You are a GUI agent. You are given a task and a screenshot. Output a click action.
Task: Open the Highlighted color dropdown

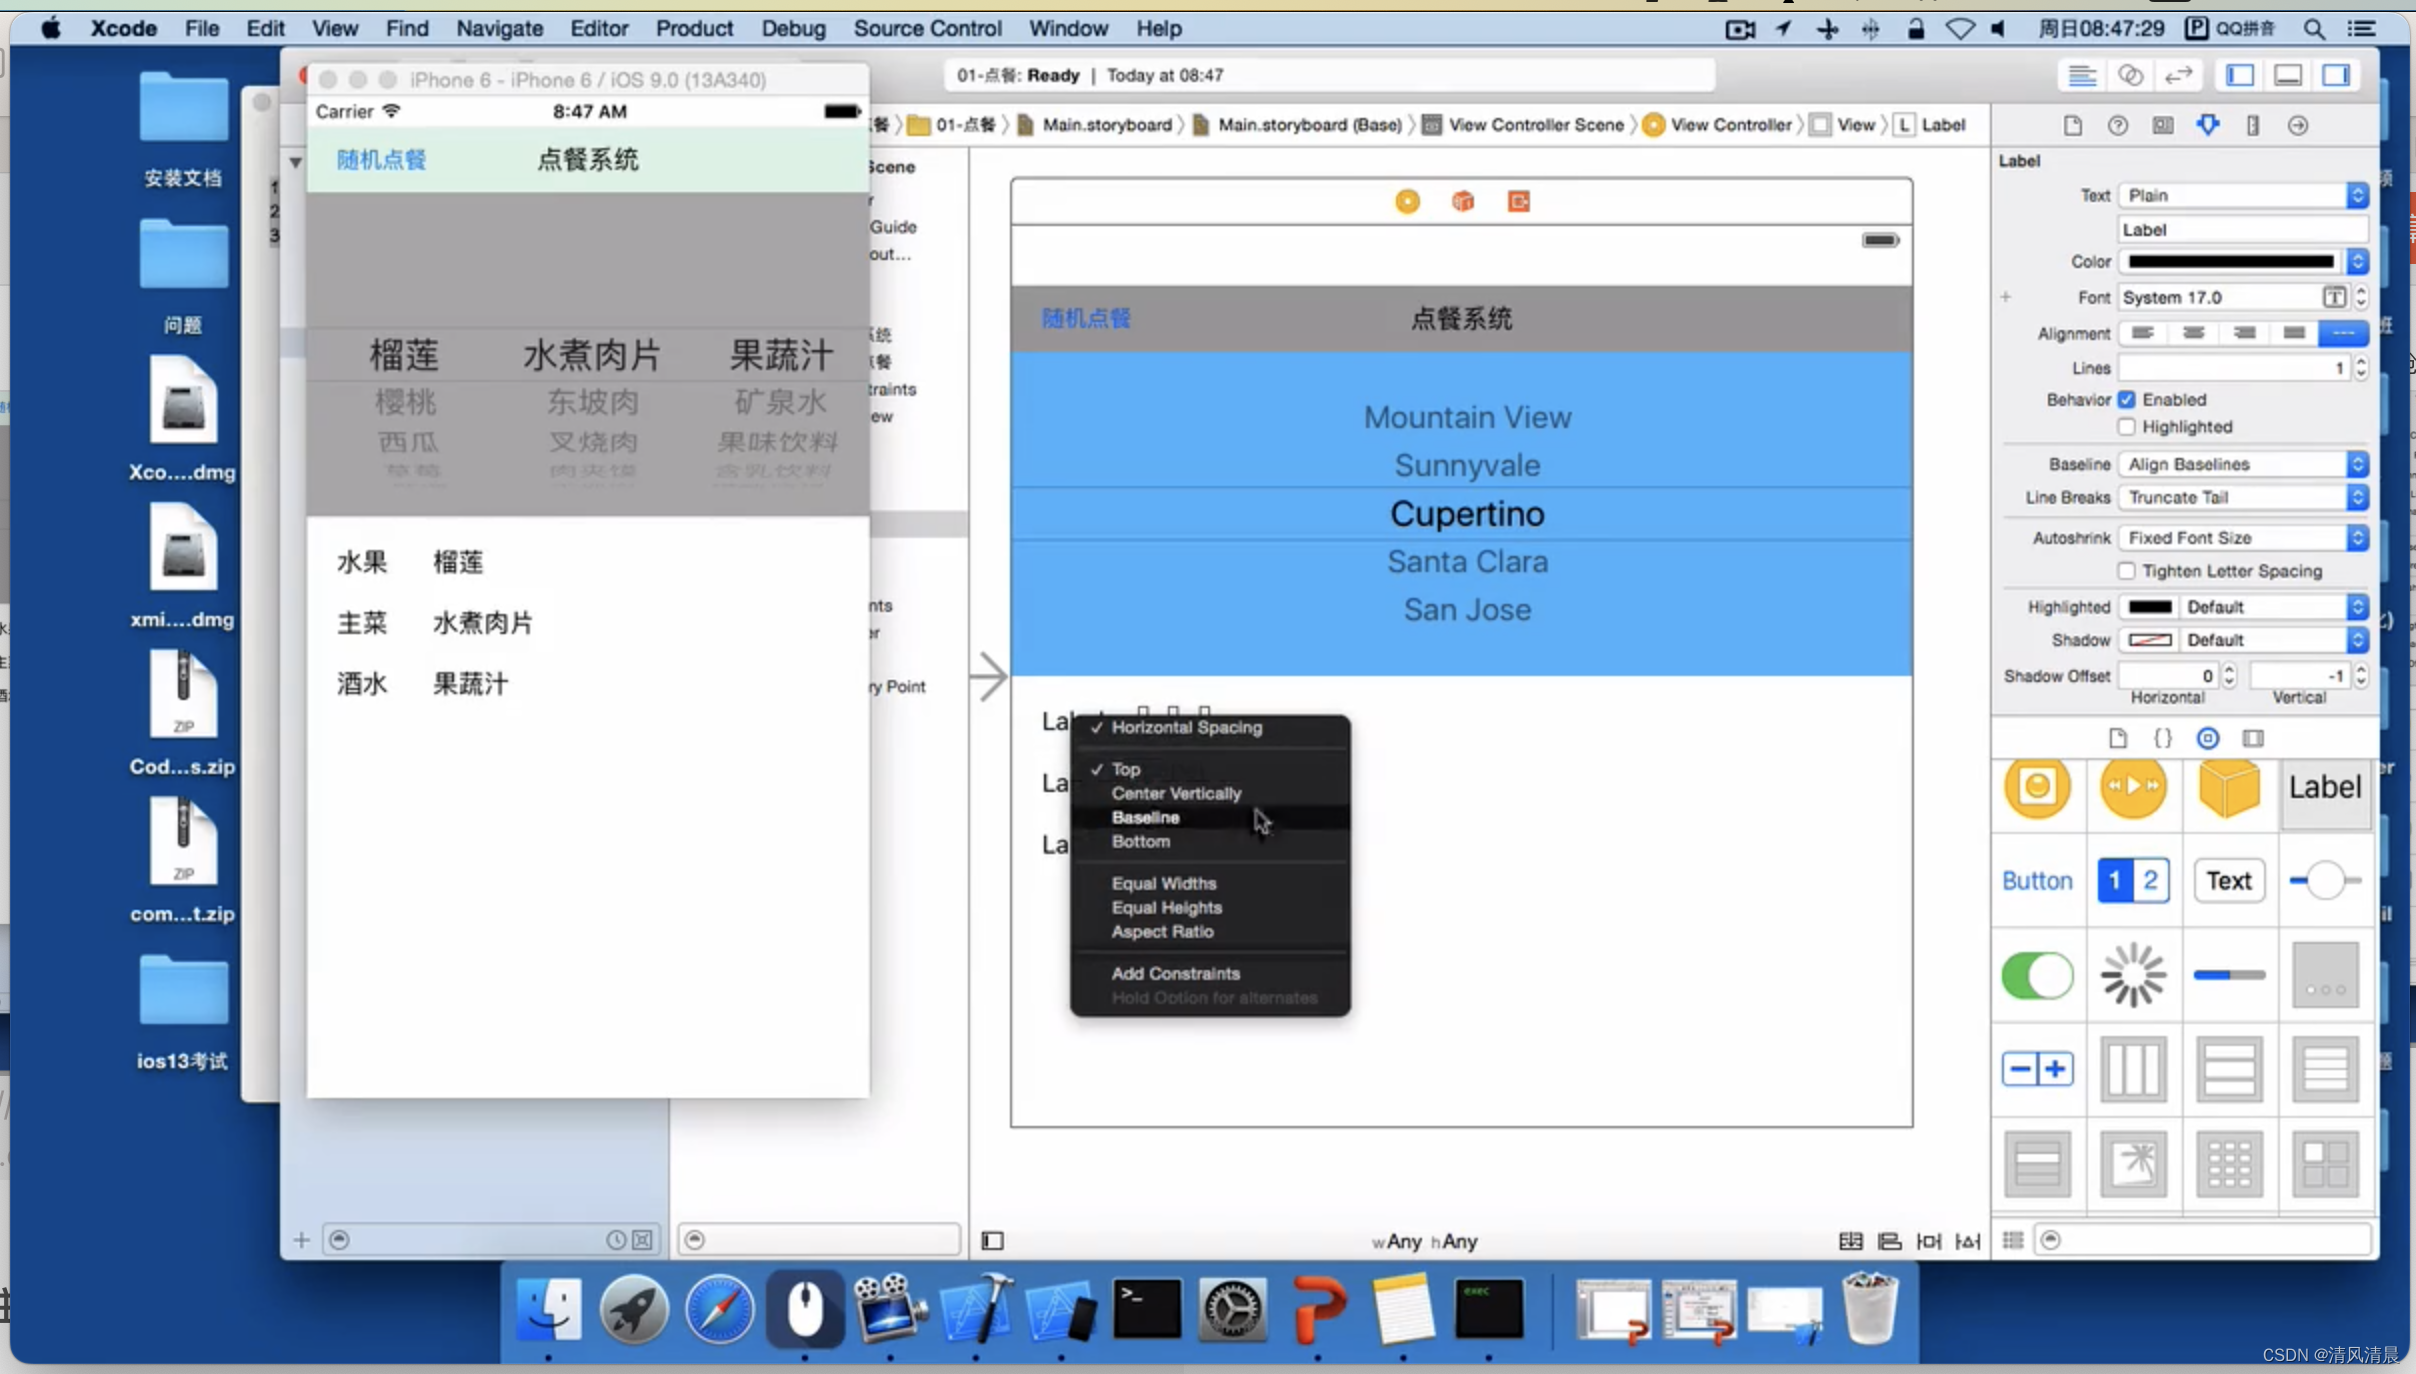pyautogui.click(x=2273, y=607)
